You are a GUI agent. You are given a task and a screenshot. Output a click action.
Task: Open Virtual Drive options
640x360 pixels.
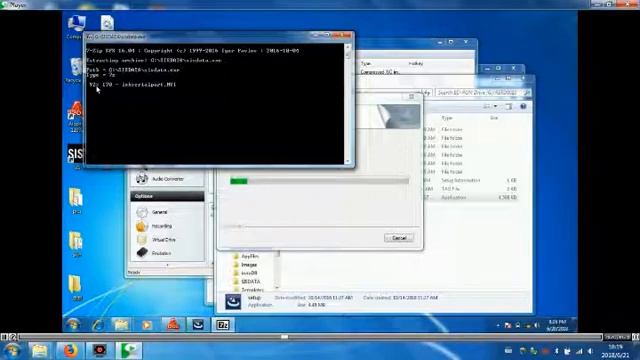(x=163, y=240)
